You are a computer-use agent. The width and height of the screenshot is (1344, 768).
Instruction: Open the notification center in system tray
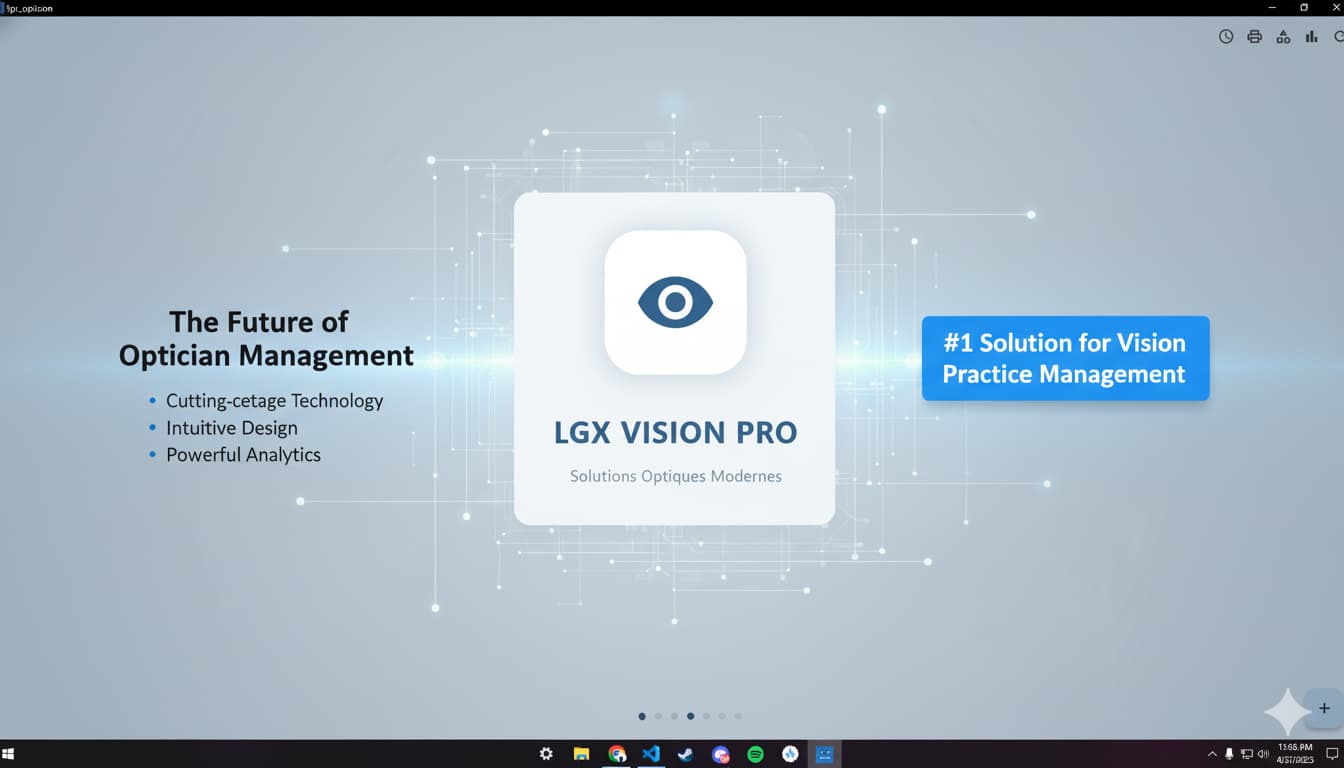[1331, 754]
